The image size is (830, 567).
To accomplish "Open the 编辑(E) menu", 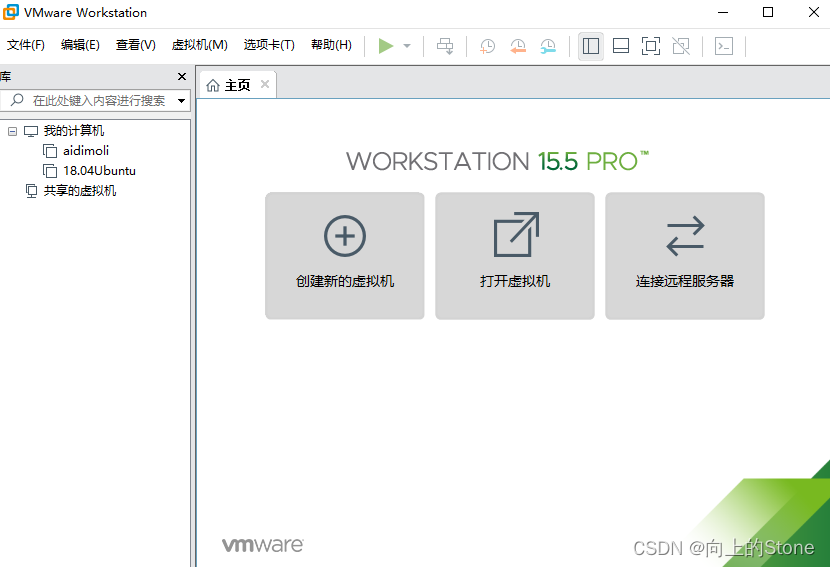I will (x=80, y=45).
